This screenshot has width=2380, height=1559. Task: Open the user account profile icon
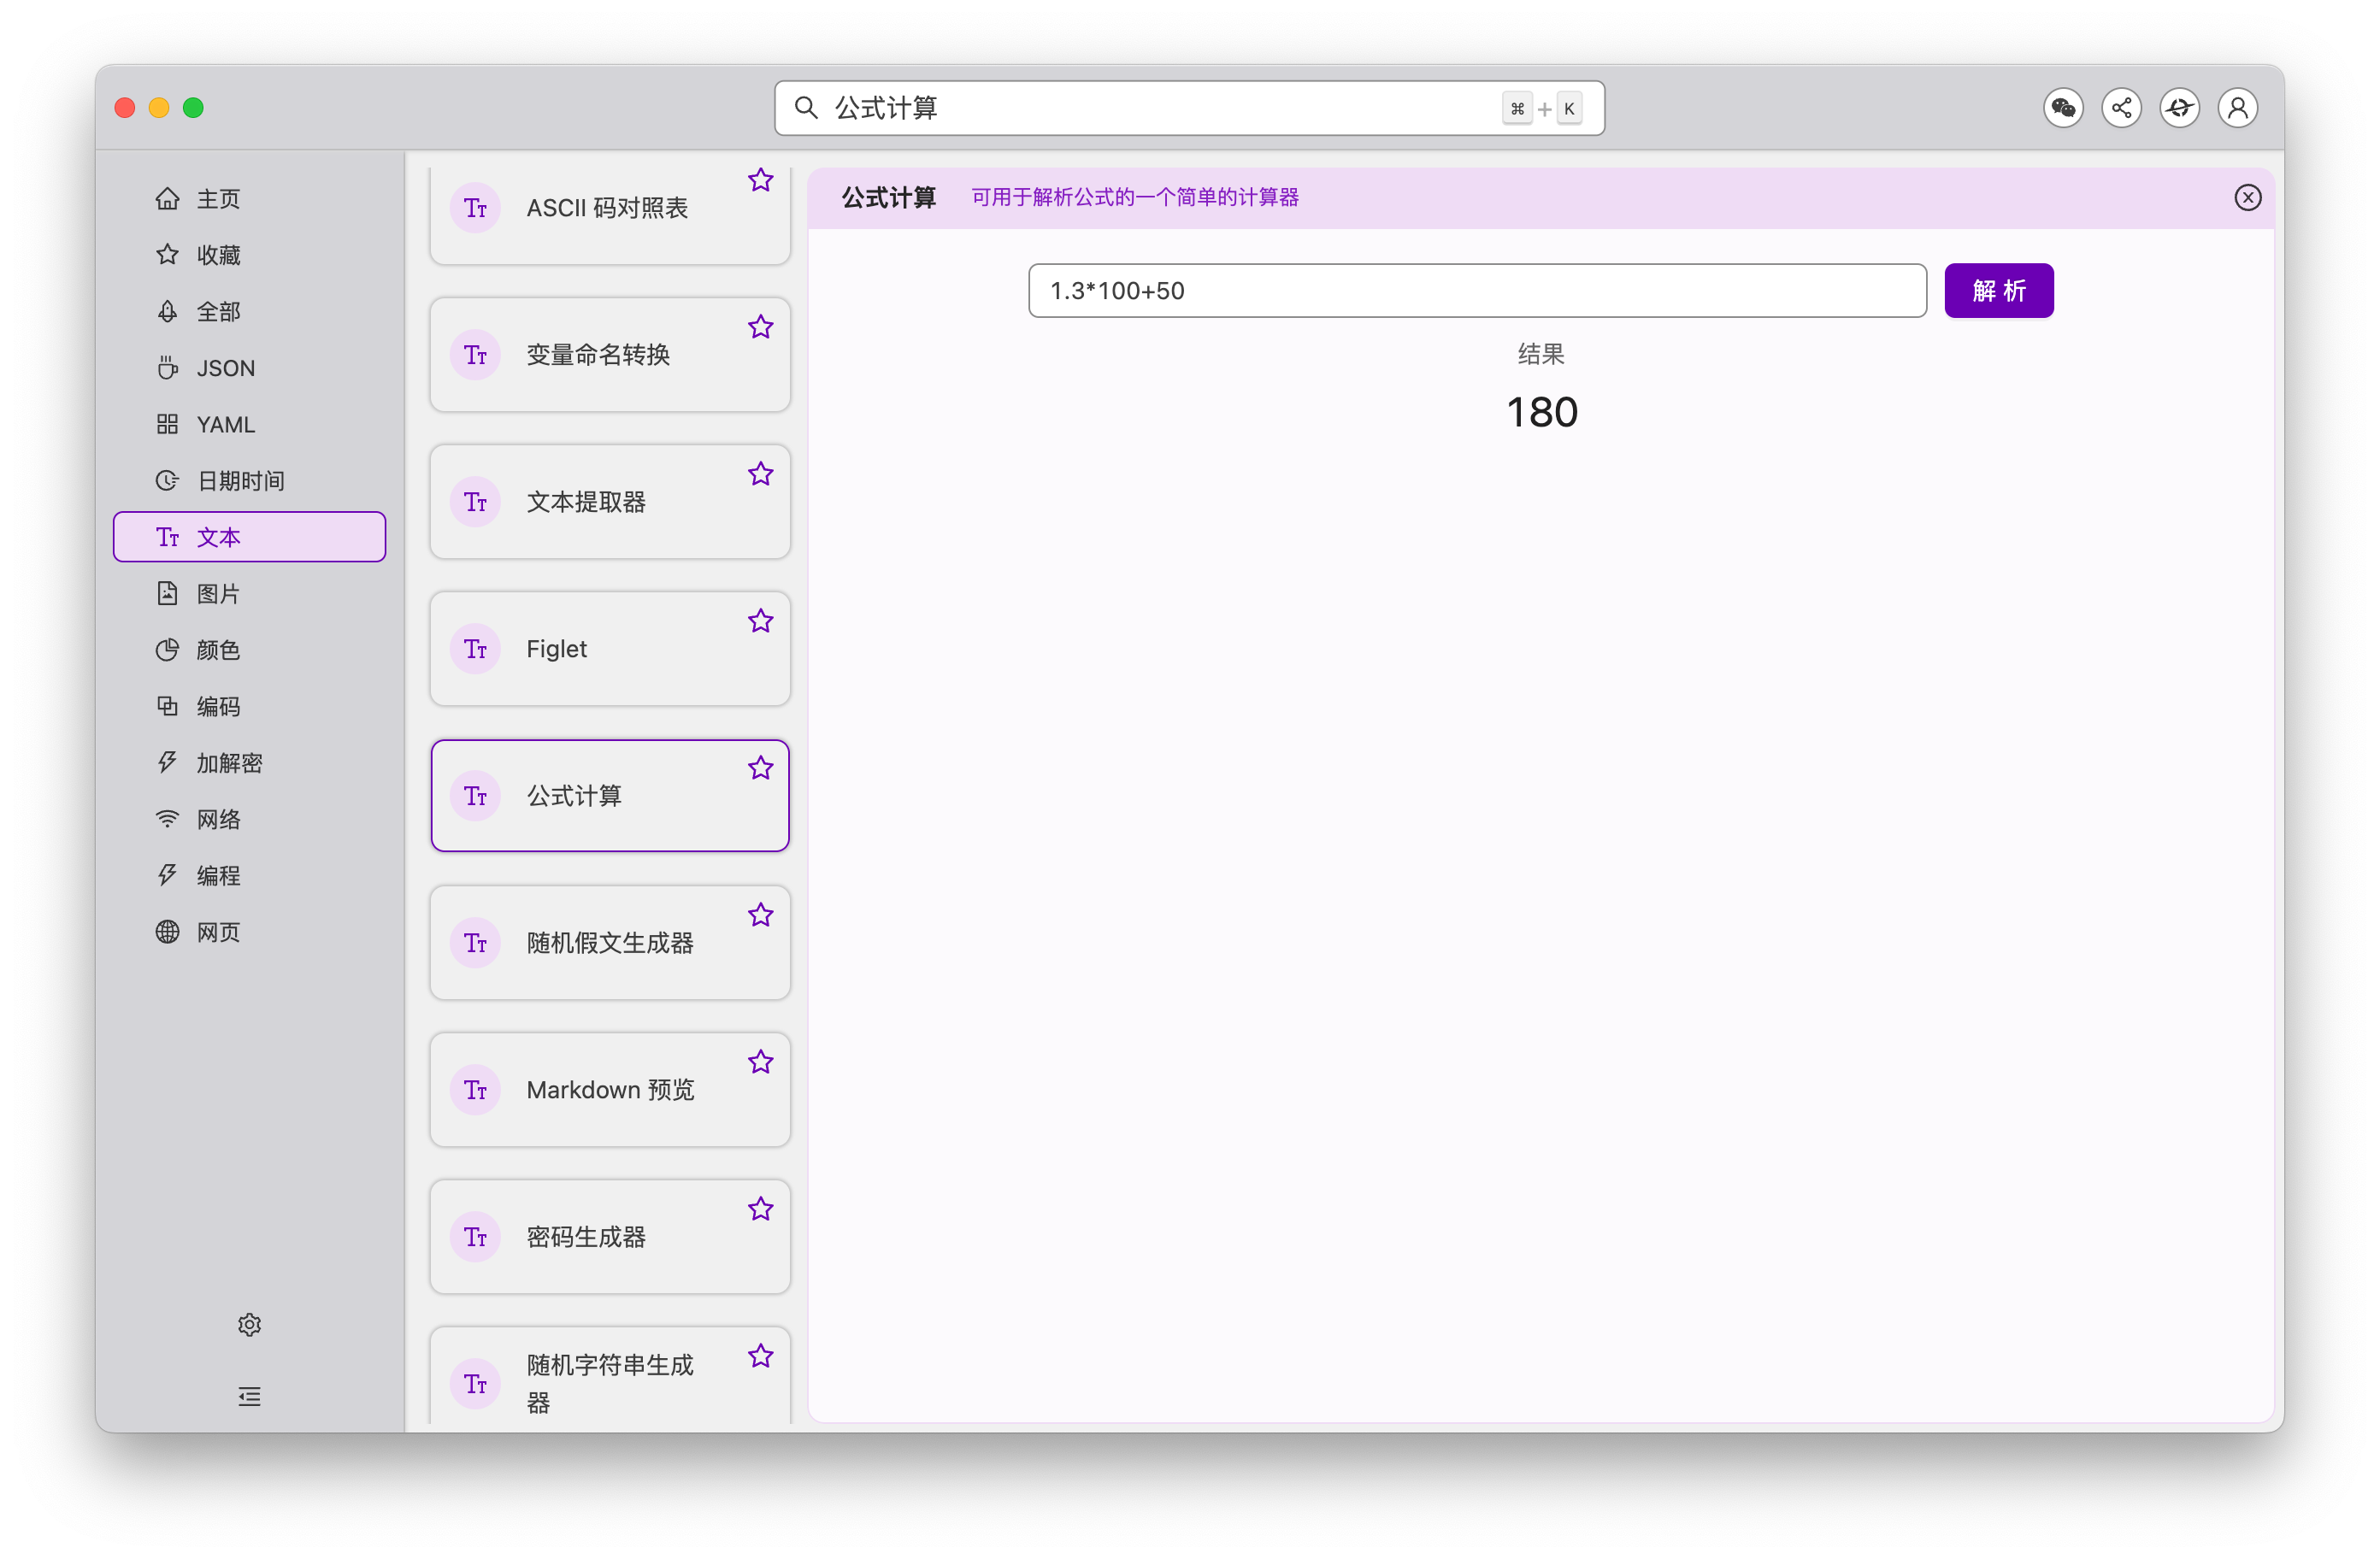point(2238,108)
